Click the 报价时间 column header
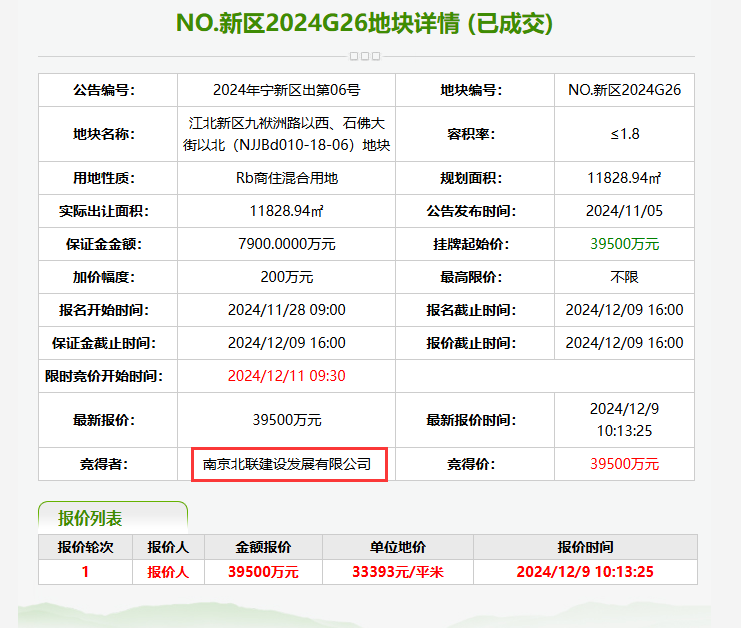Screen dimensions: 741x628 (x=585, y=547)
